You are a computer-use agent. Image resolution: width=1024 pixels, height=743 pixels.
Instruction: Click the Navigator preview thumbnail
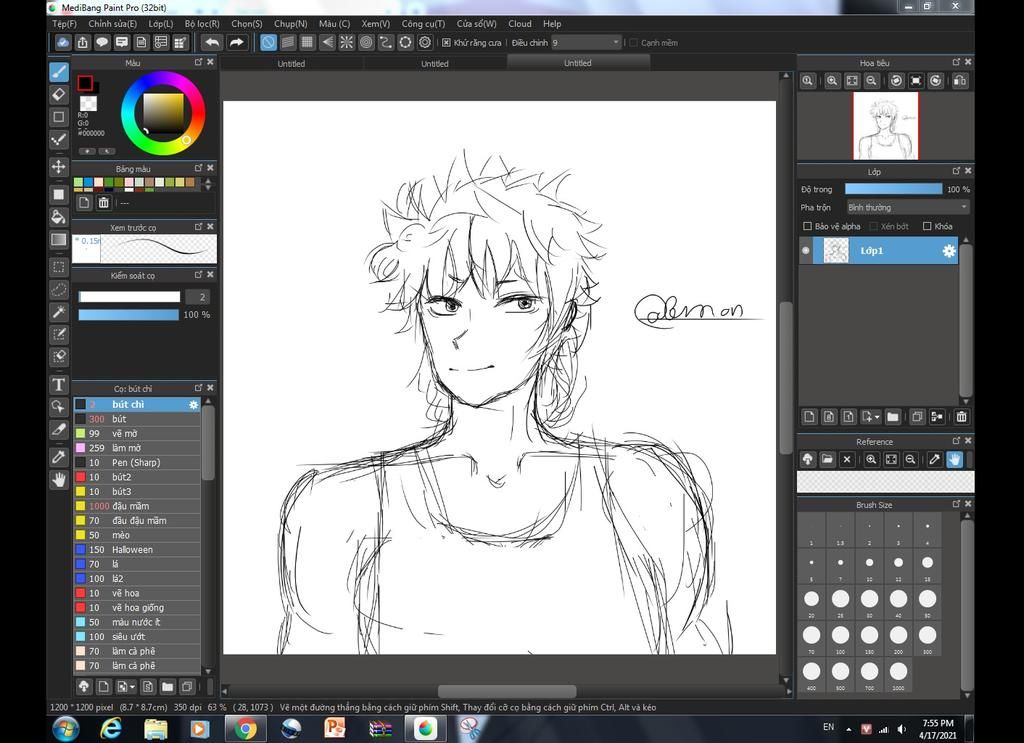(886, 125)
